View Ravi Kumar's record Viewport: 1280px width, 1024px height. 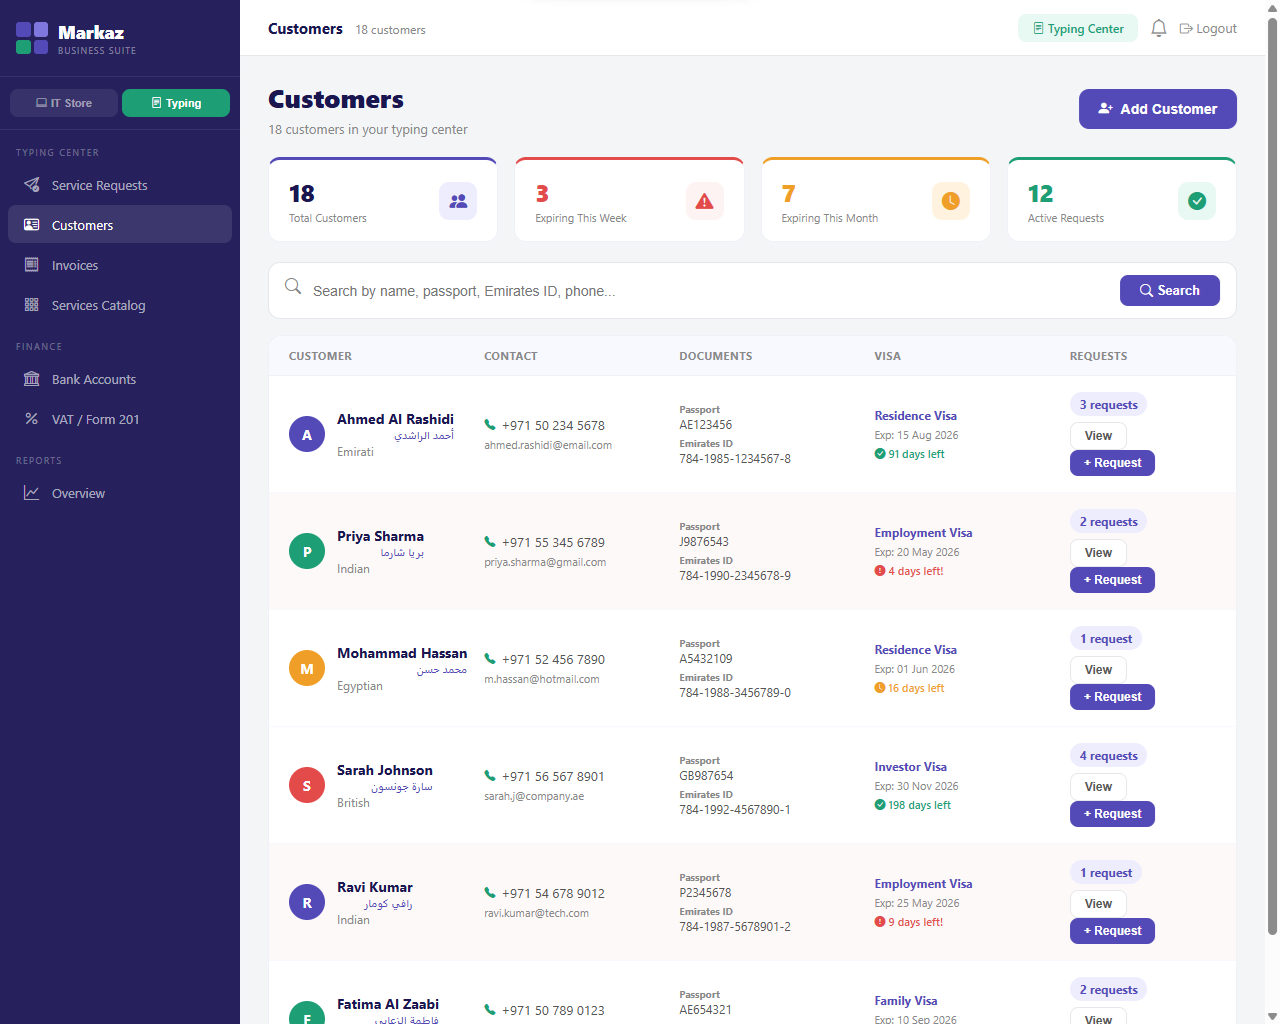1098,904
